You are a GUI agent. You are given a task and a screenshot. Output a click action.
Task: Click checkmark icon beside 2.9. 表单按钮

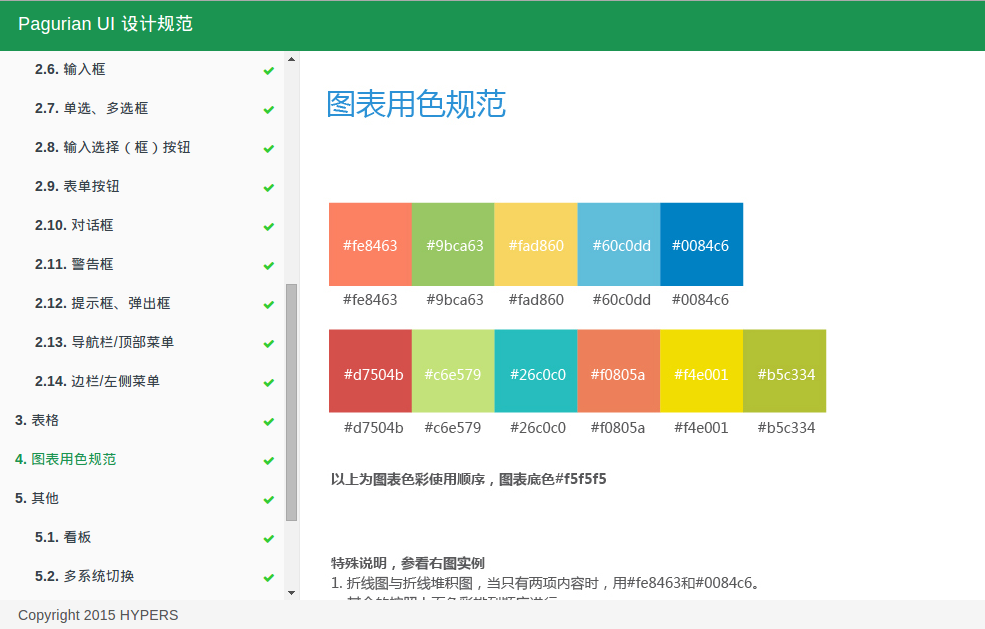(269, 187)
